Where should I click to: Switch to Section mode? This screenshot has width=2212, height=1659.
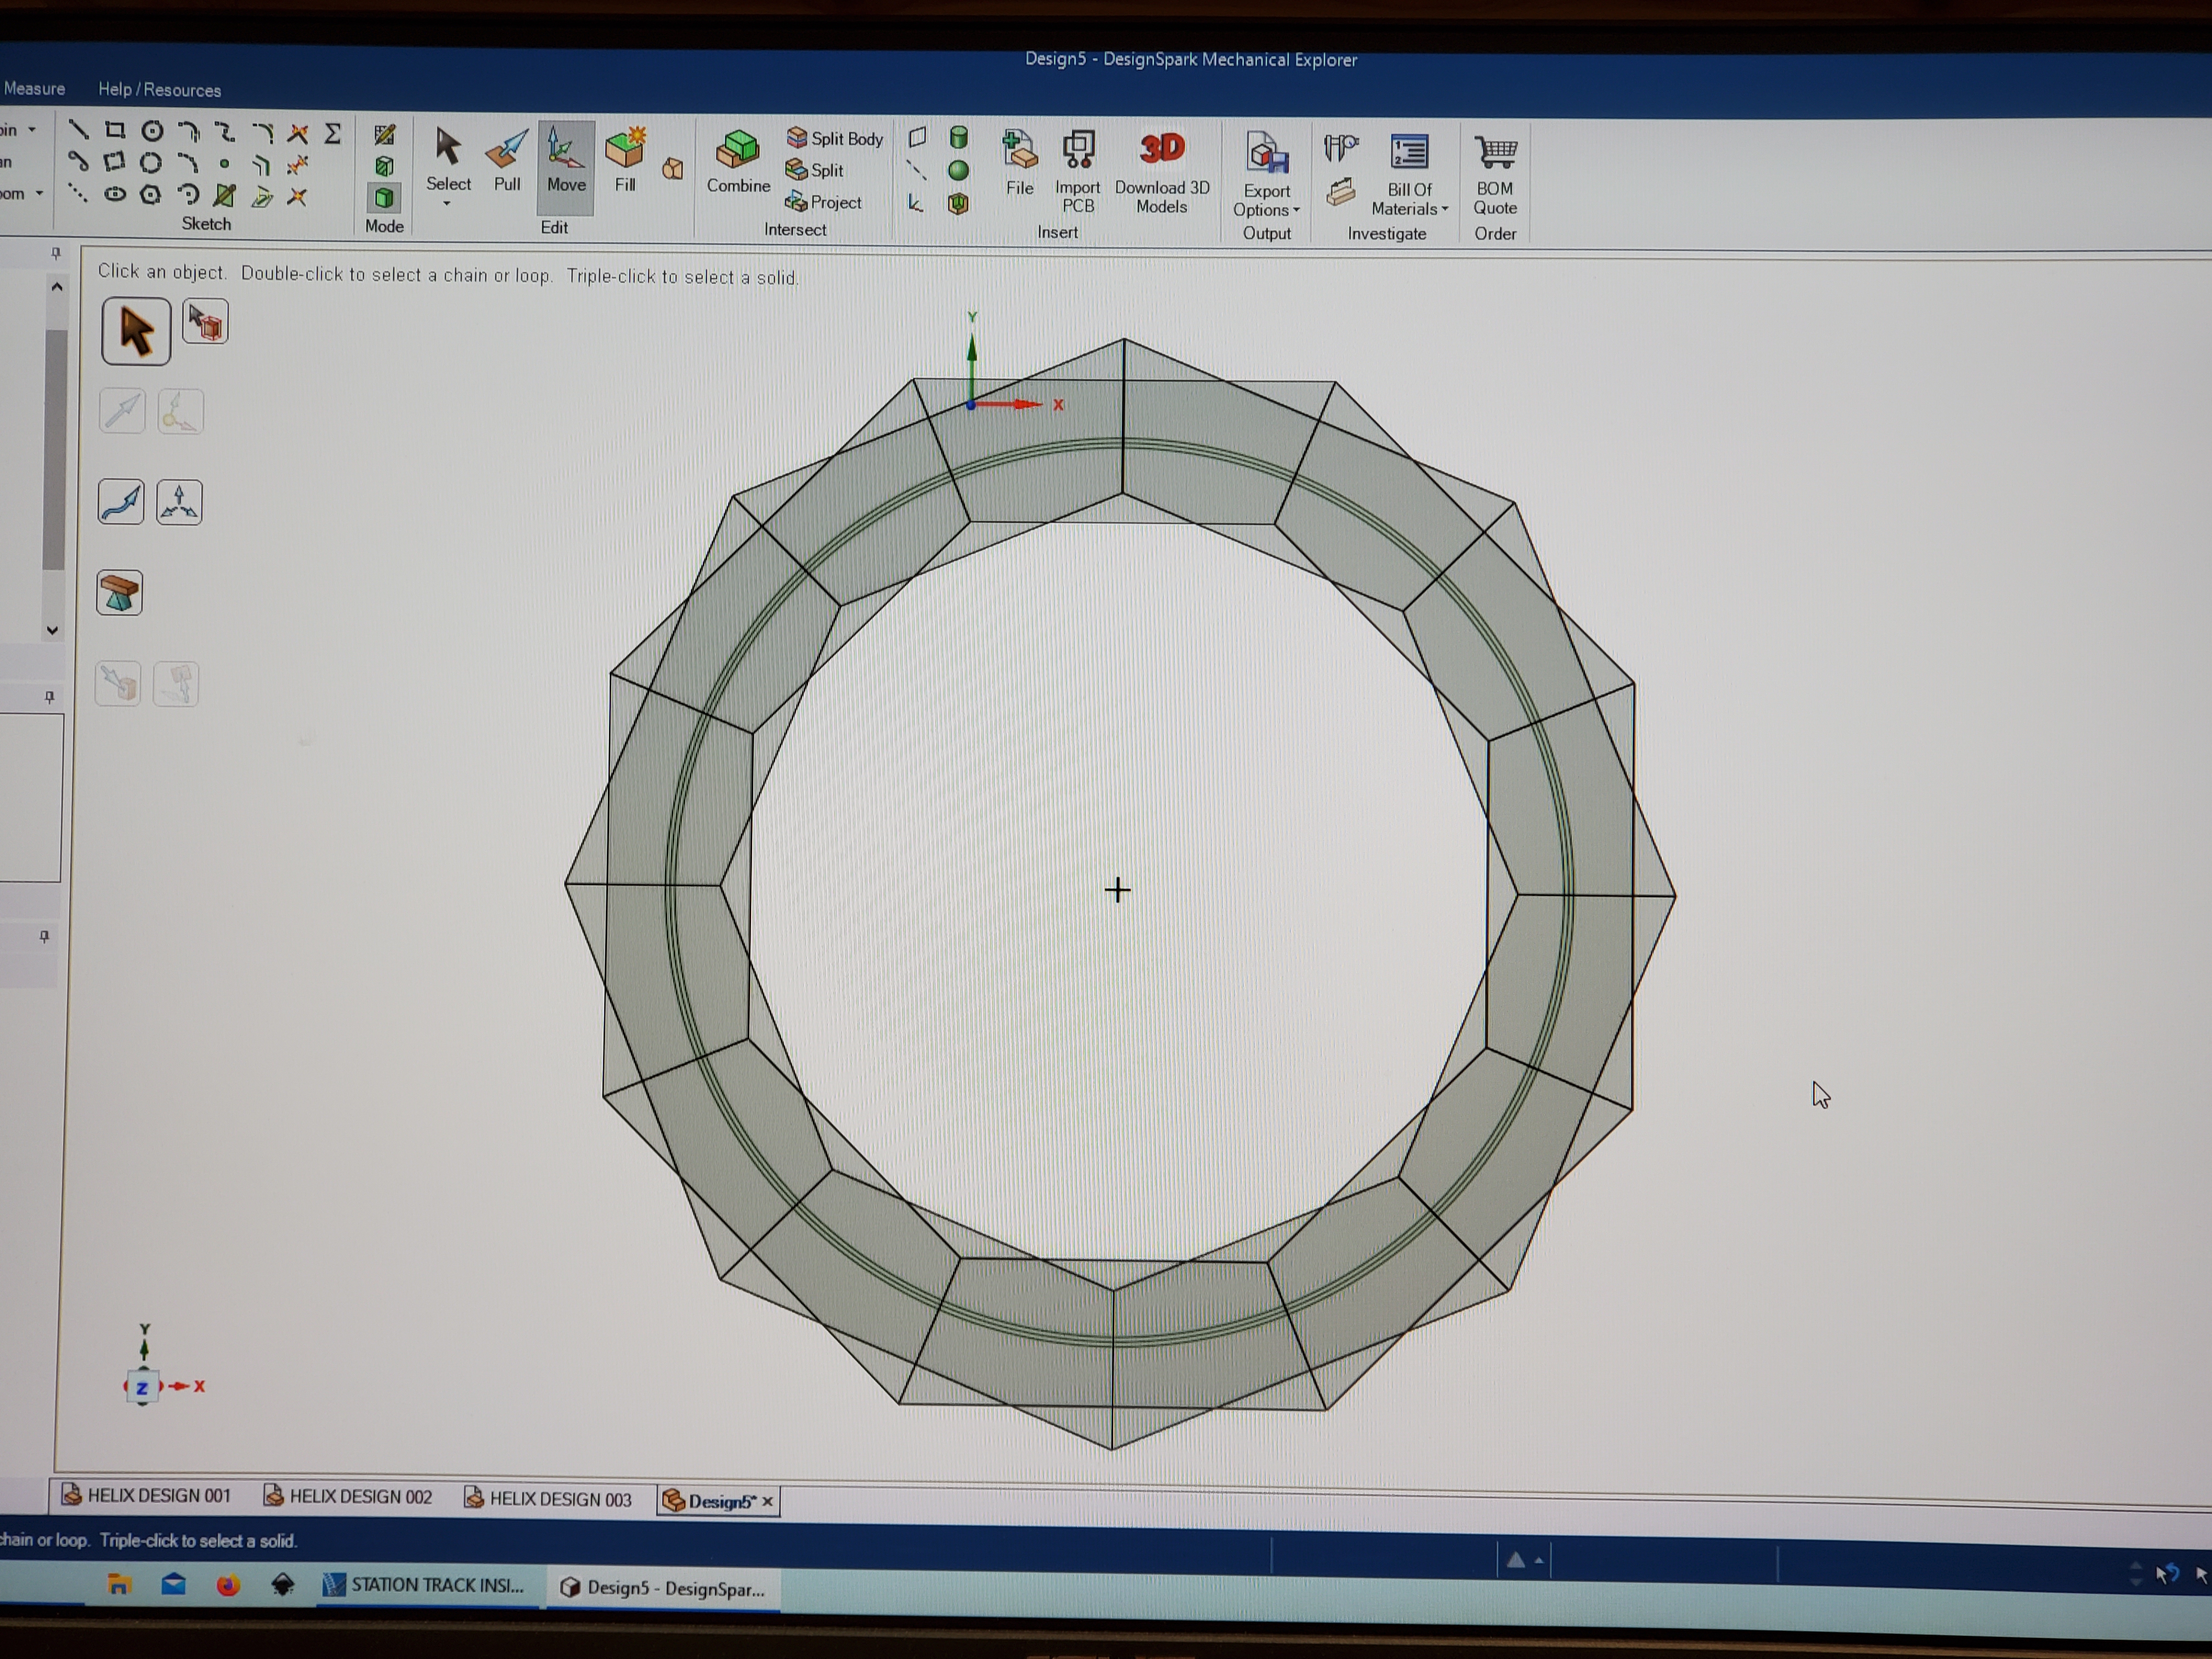point(384,166)
